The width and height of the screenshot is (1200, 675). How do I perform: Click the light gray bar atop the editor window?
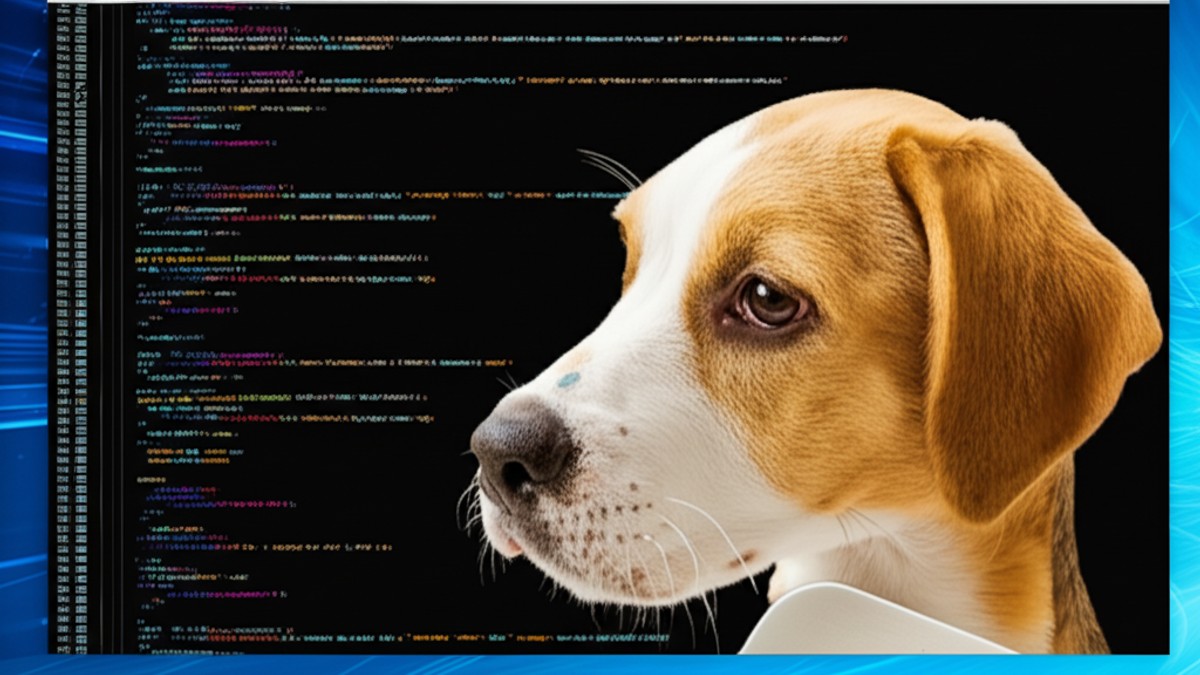coord(600,2)
